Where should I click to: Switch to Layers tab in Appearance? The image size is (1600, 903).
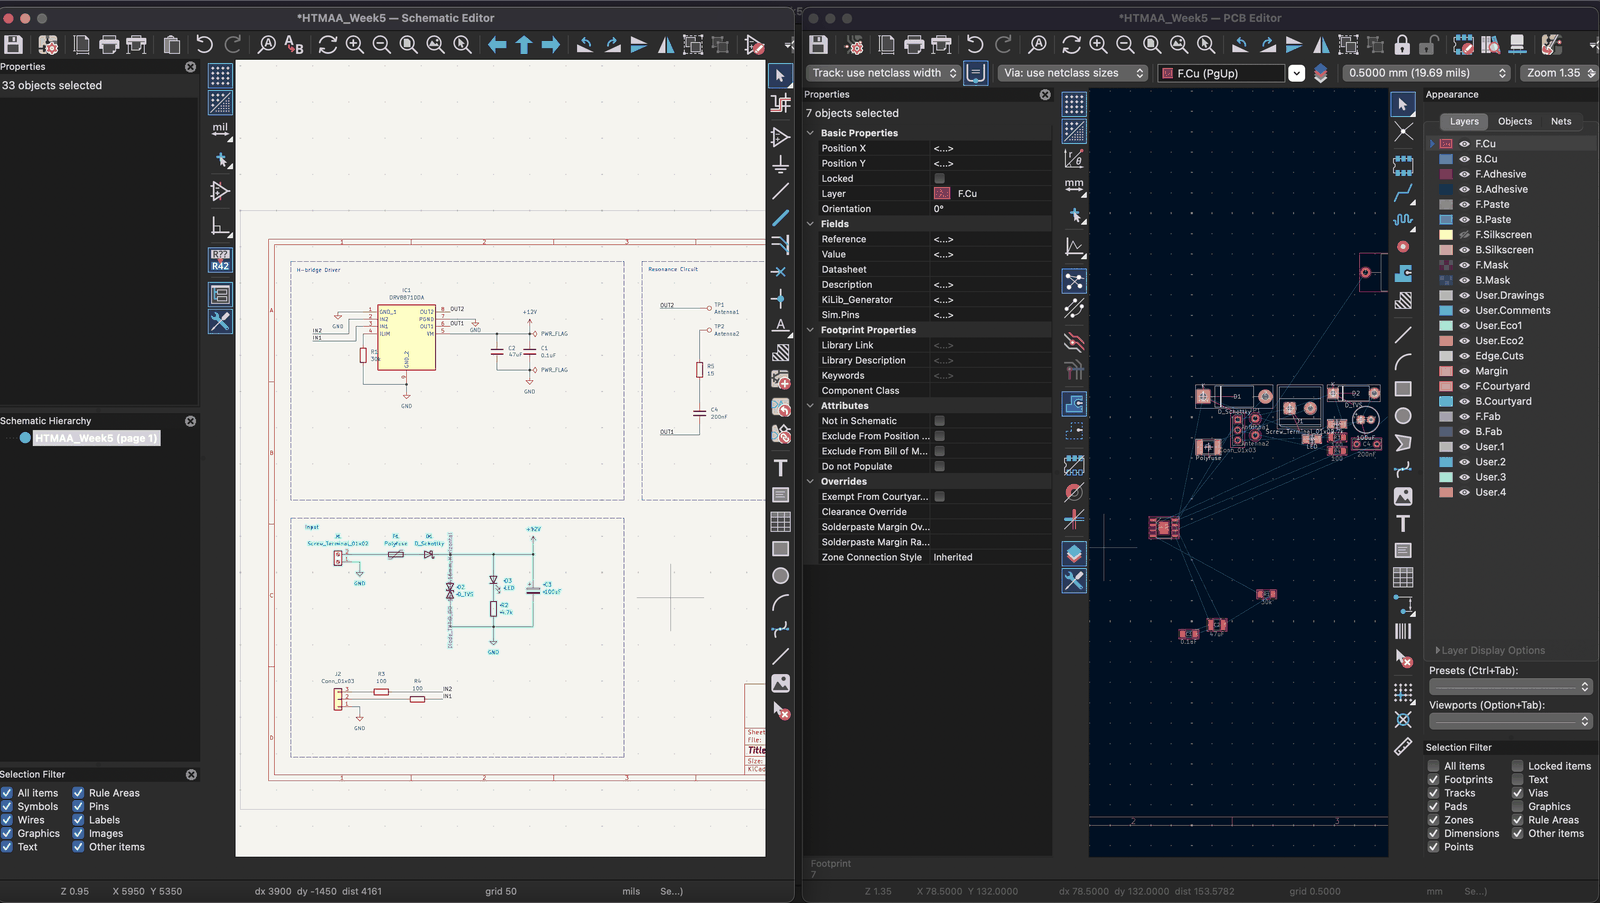1464,121
